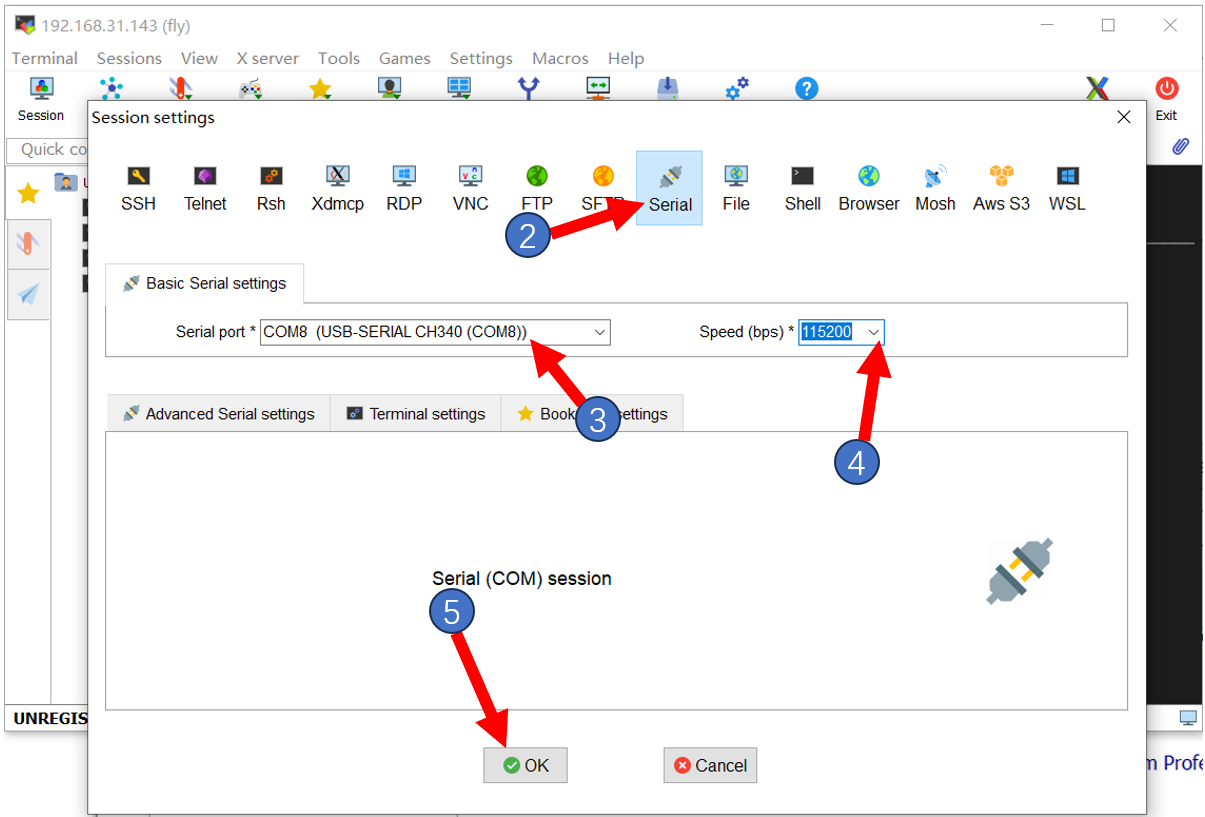This screenshot has width=1205, height=817.
Task: Select the Aws S3 session icon
Action: pyautogui.click(x=1001, y=188)
